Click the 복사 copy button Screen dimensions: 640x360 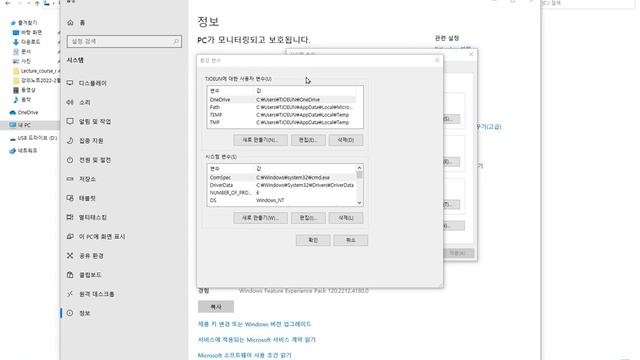(216, 307)
